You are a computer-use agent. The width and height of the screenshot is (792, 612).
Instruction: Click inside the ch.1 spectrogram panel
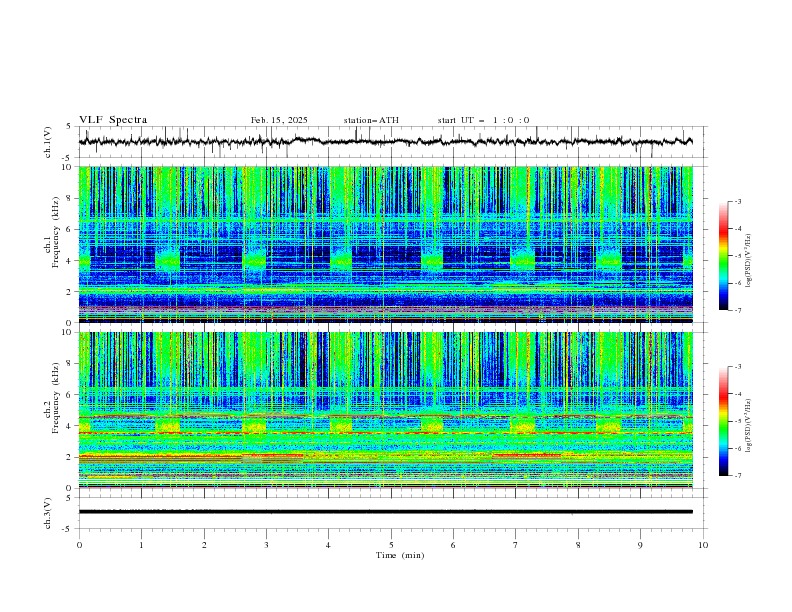(x=385, y=244)
